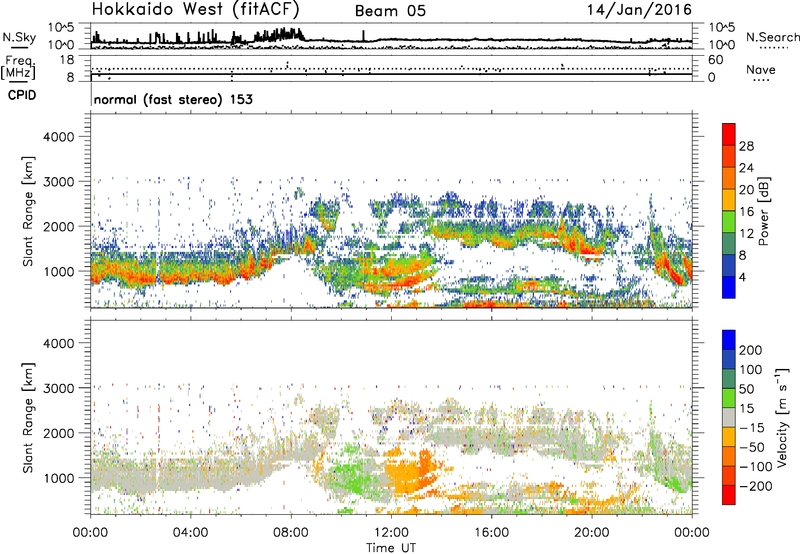Pick the red top segment of power color bar
The height and width of the screenshot is (554, 800).
point(729,135)
